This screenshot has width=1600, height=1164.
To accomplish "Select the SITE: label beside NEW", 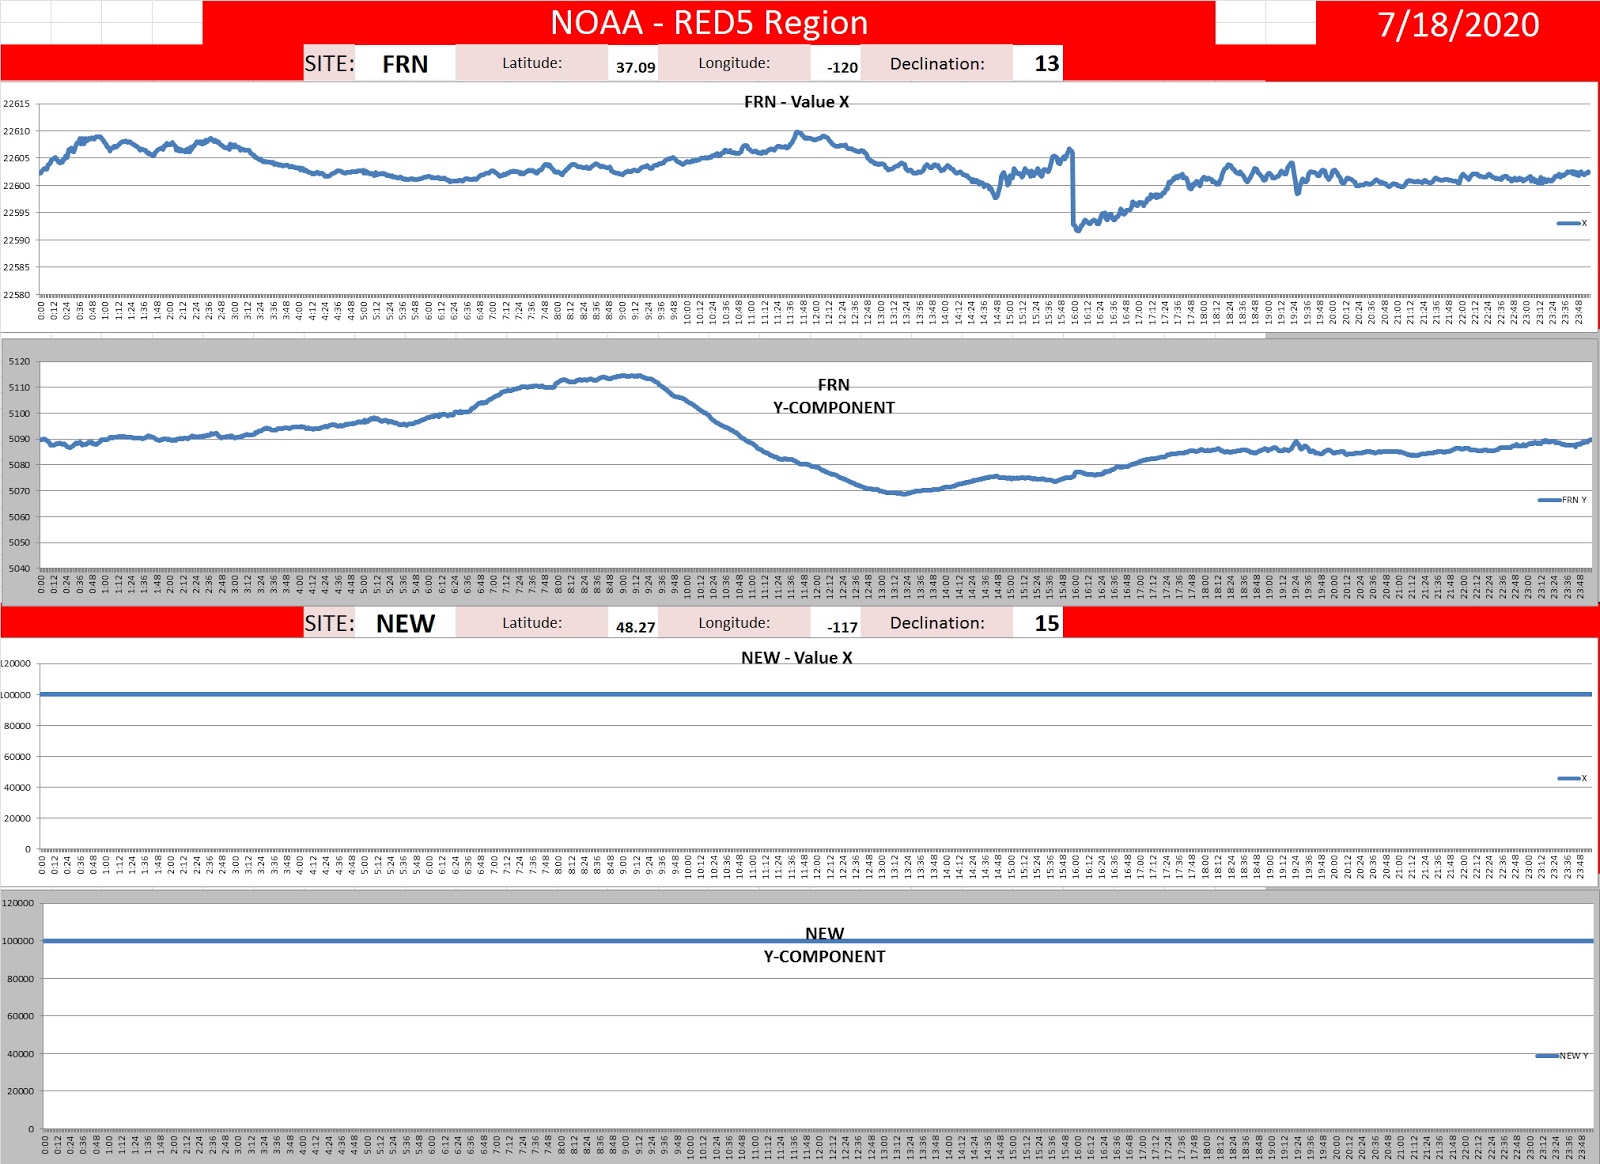I will (329, 624).
